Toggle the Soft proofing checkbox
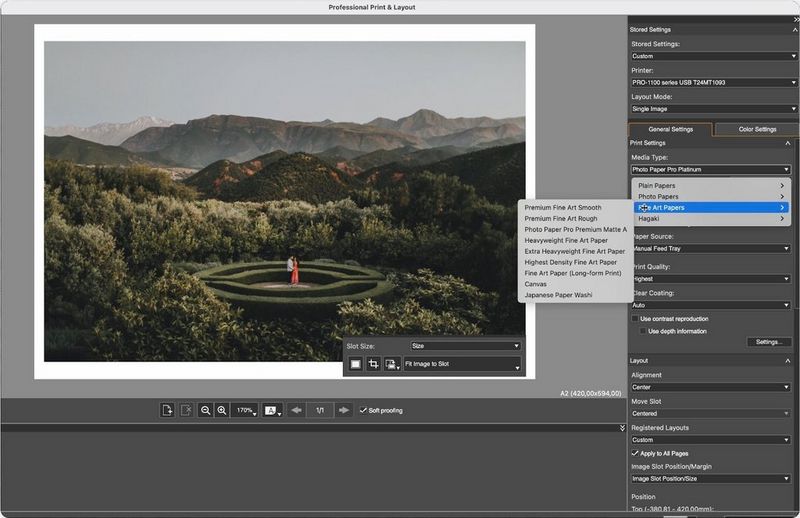Image resolution: width=800 pixels, height=518 pixels. click(363, 410)
